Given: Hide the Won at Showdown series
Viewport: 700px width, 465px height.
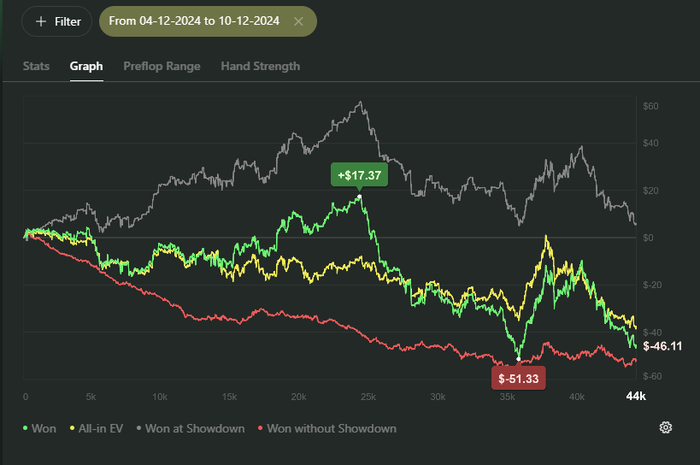Looking at the screenshot, I should click(198, 428).
